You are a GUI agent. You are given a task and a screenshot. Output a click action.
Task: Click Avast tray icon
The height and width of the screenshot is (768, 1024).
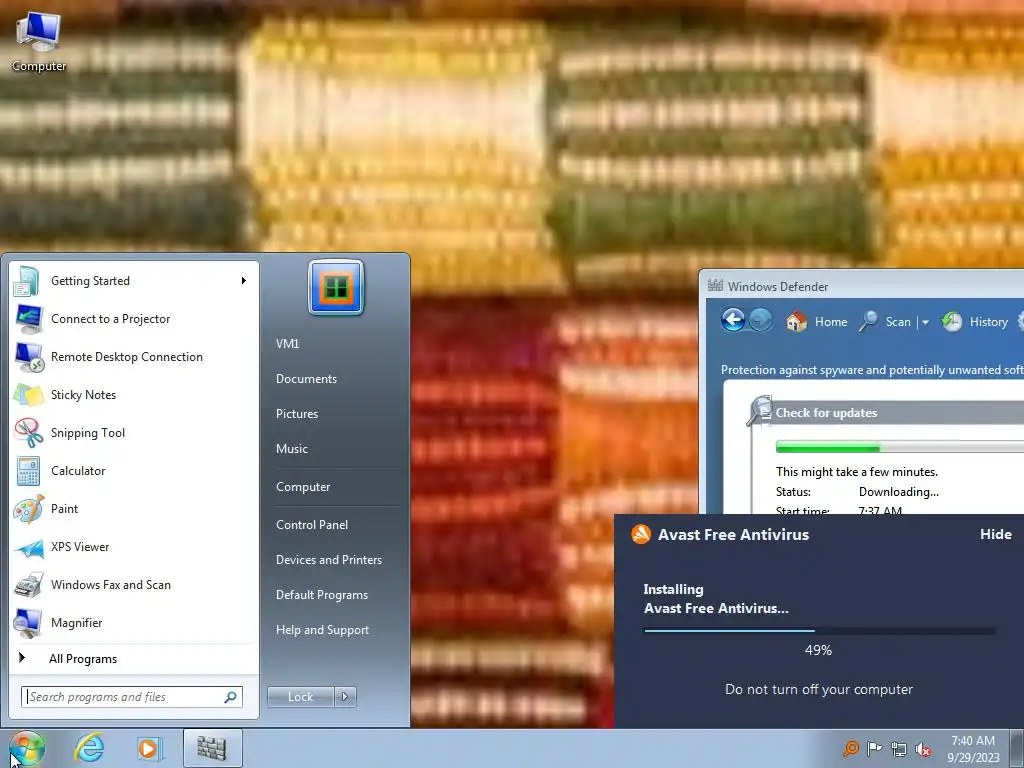(850, 748)
